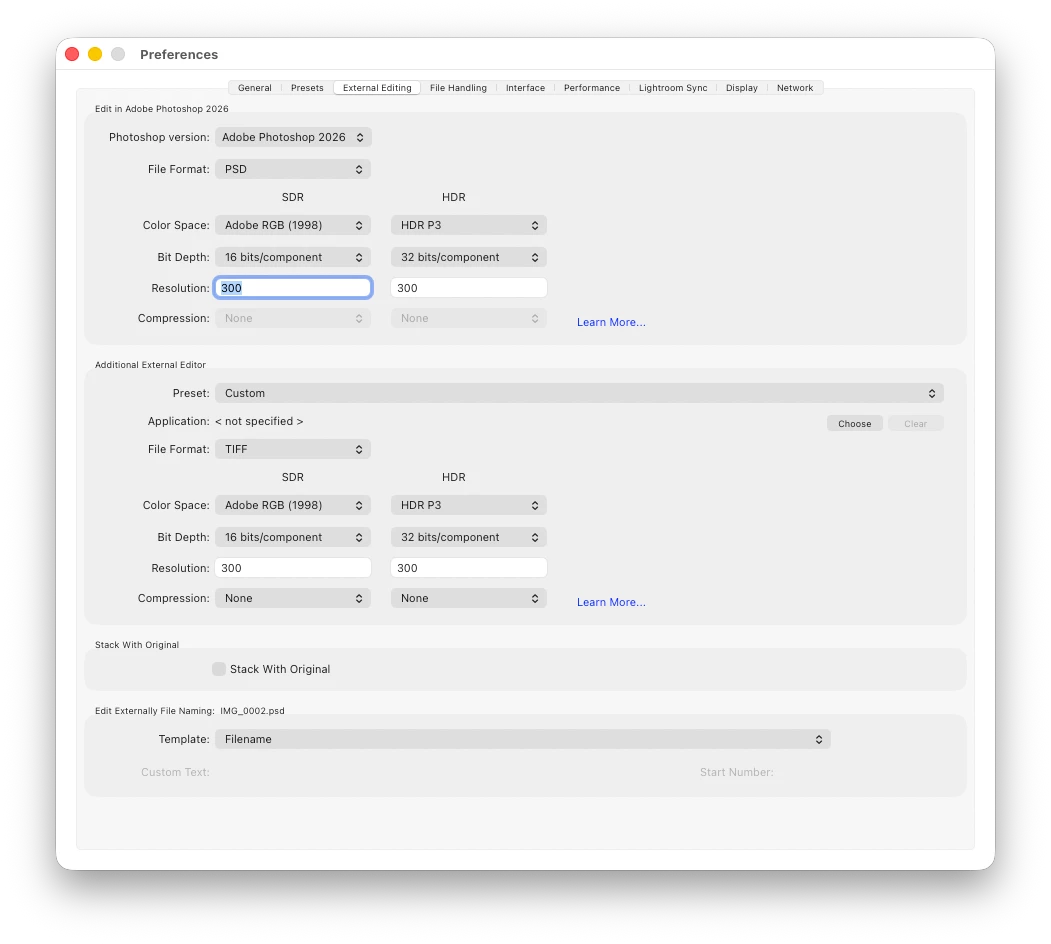Open SDR Compression dropdown for external editor
1051x944 pixels.
[293, 598]
